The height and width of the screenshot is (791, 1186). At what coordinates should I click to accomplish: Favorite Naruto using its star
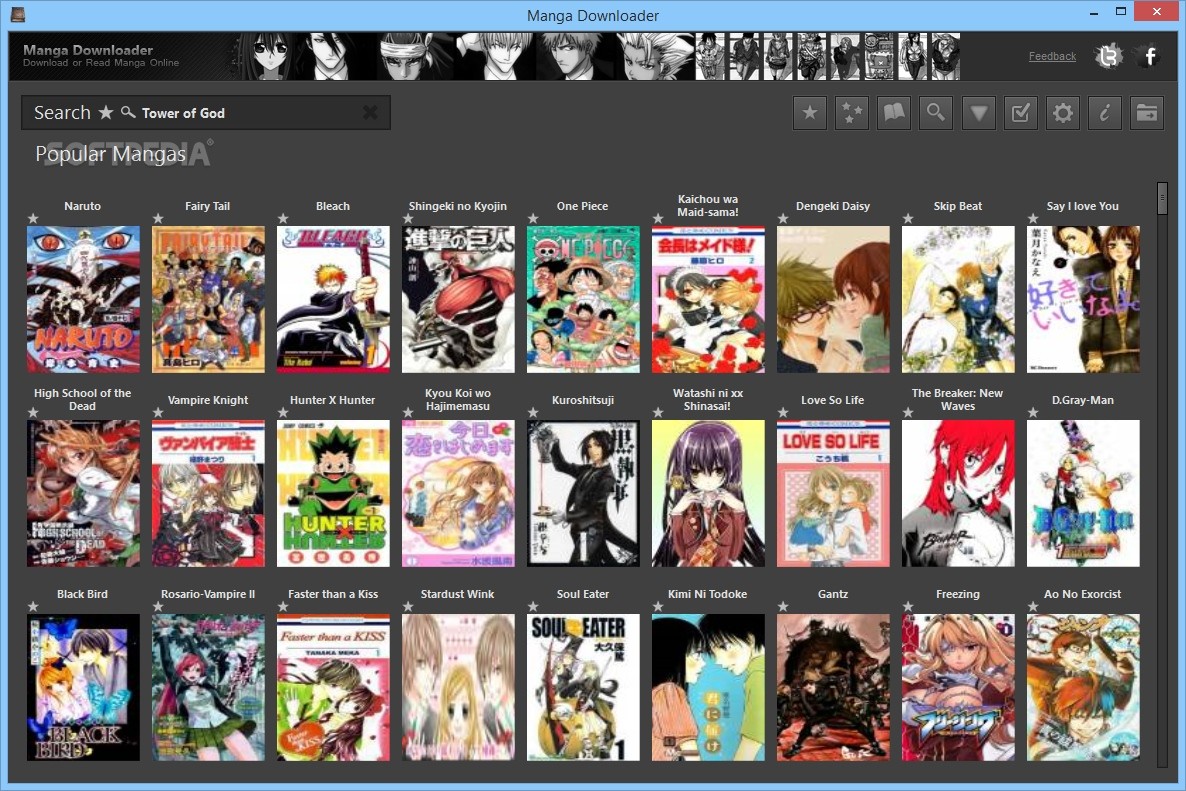[x=33, y=219]
